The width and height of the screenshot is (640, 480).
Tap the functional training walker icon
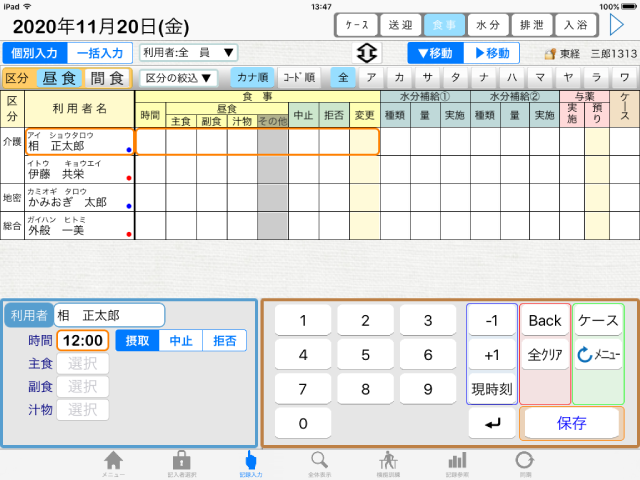point(388,461)
